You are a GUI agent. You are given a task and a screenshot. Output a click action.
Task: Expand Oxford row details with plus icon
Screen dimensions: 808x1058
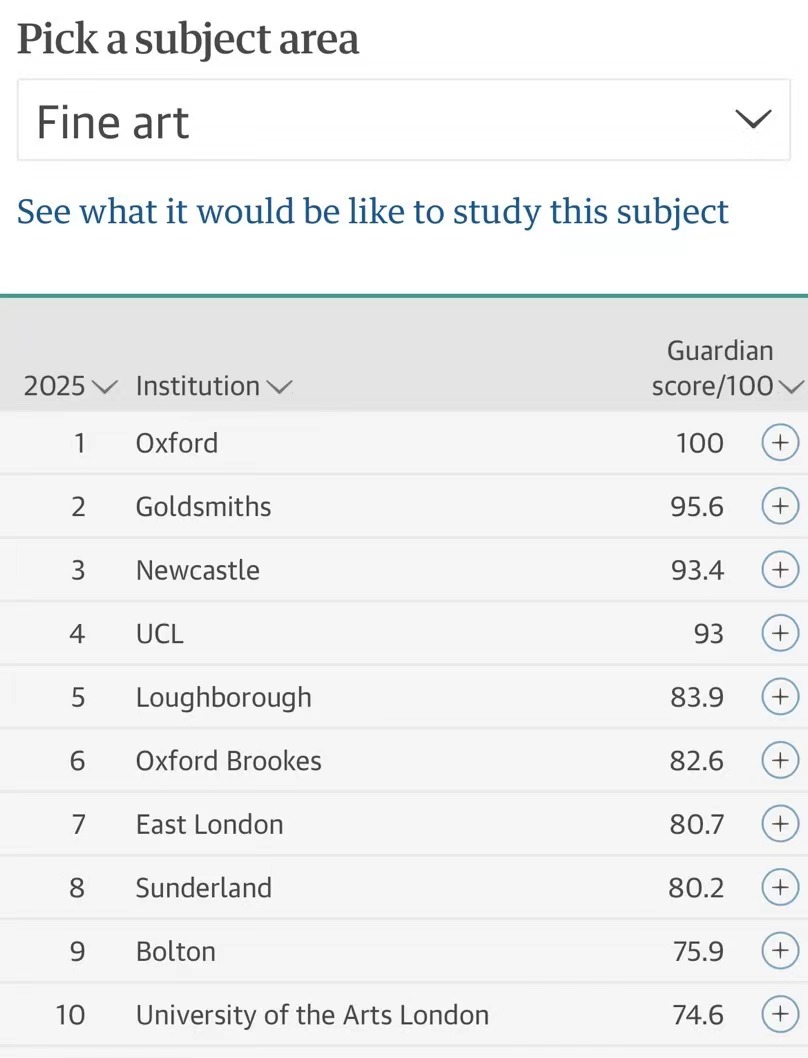pyautogui.click(x=780, y=443)
